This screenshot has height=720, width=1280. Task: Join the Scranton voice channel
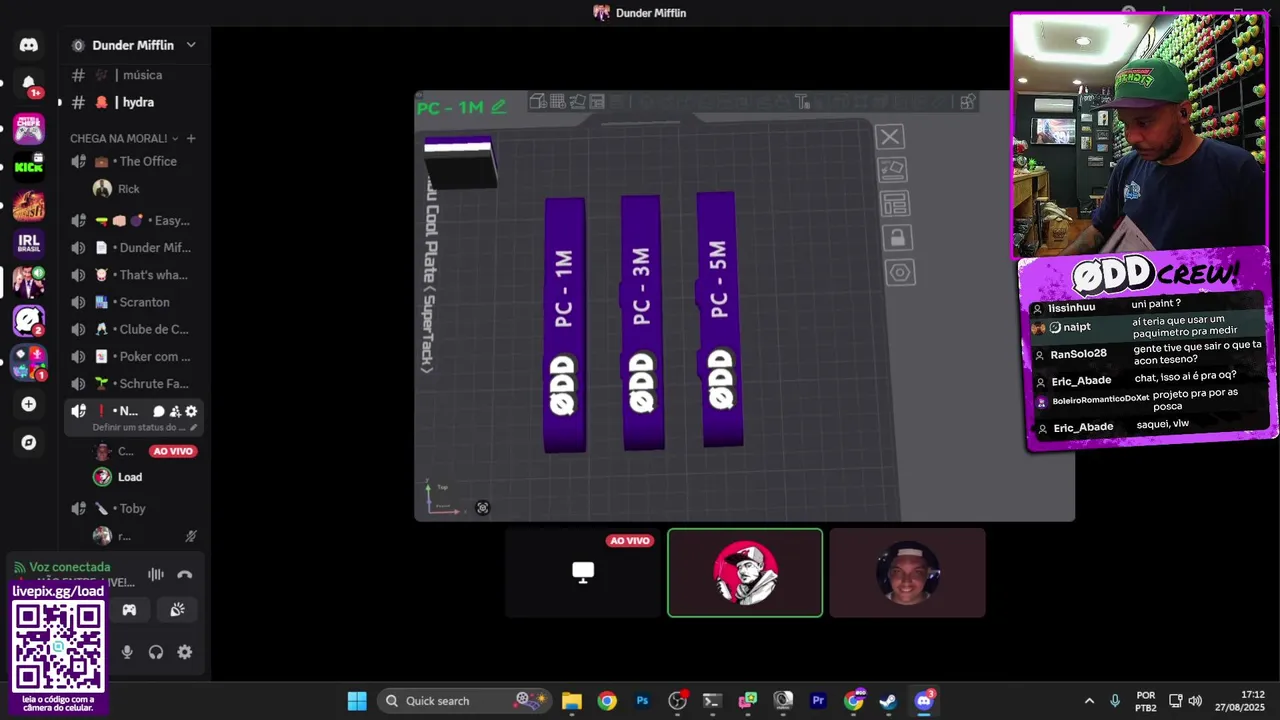pos(134,302)
